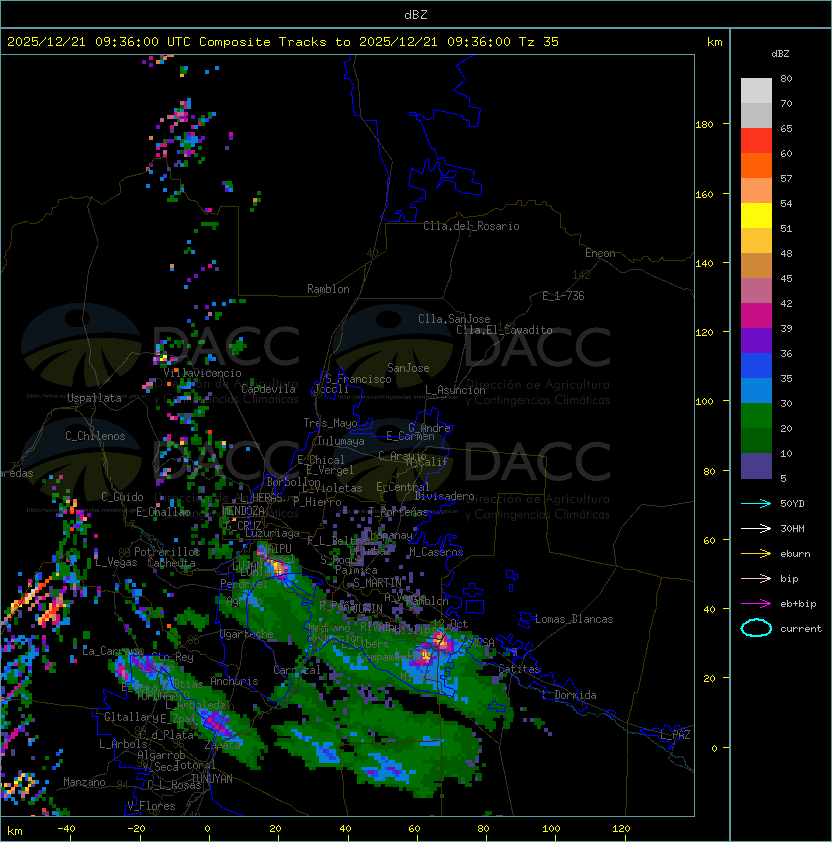Screen dimensions: 832x842
Task: Click the '160' tick on vertical axis
Action: pos(704,194)
